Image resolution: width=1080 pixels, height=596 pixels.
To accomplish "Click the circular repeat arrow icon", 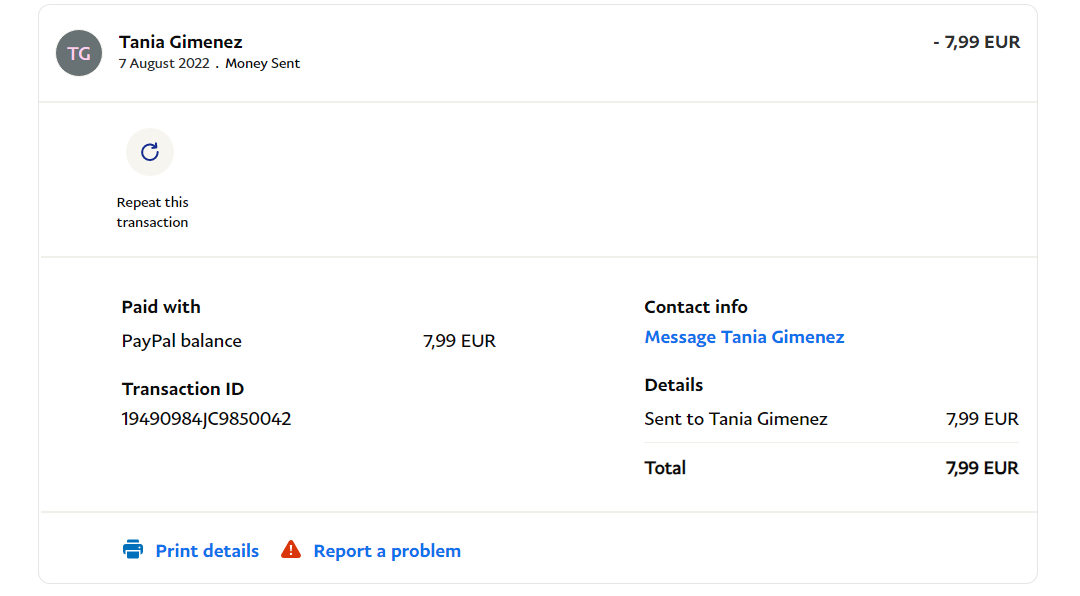I will tap(150, 152).
